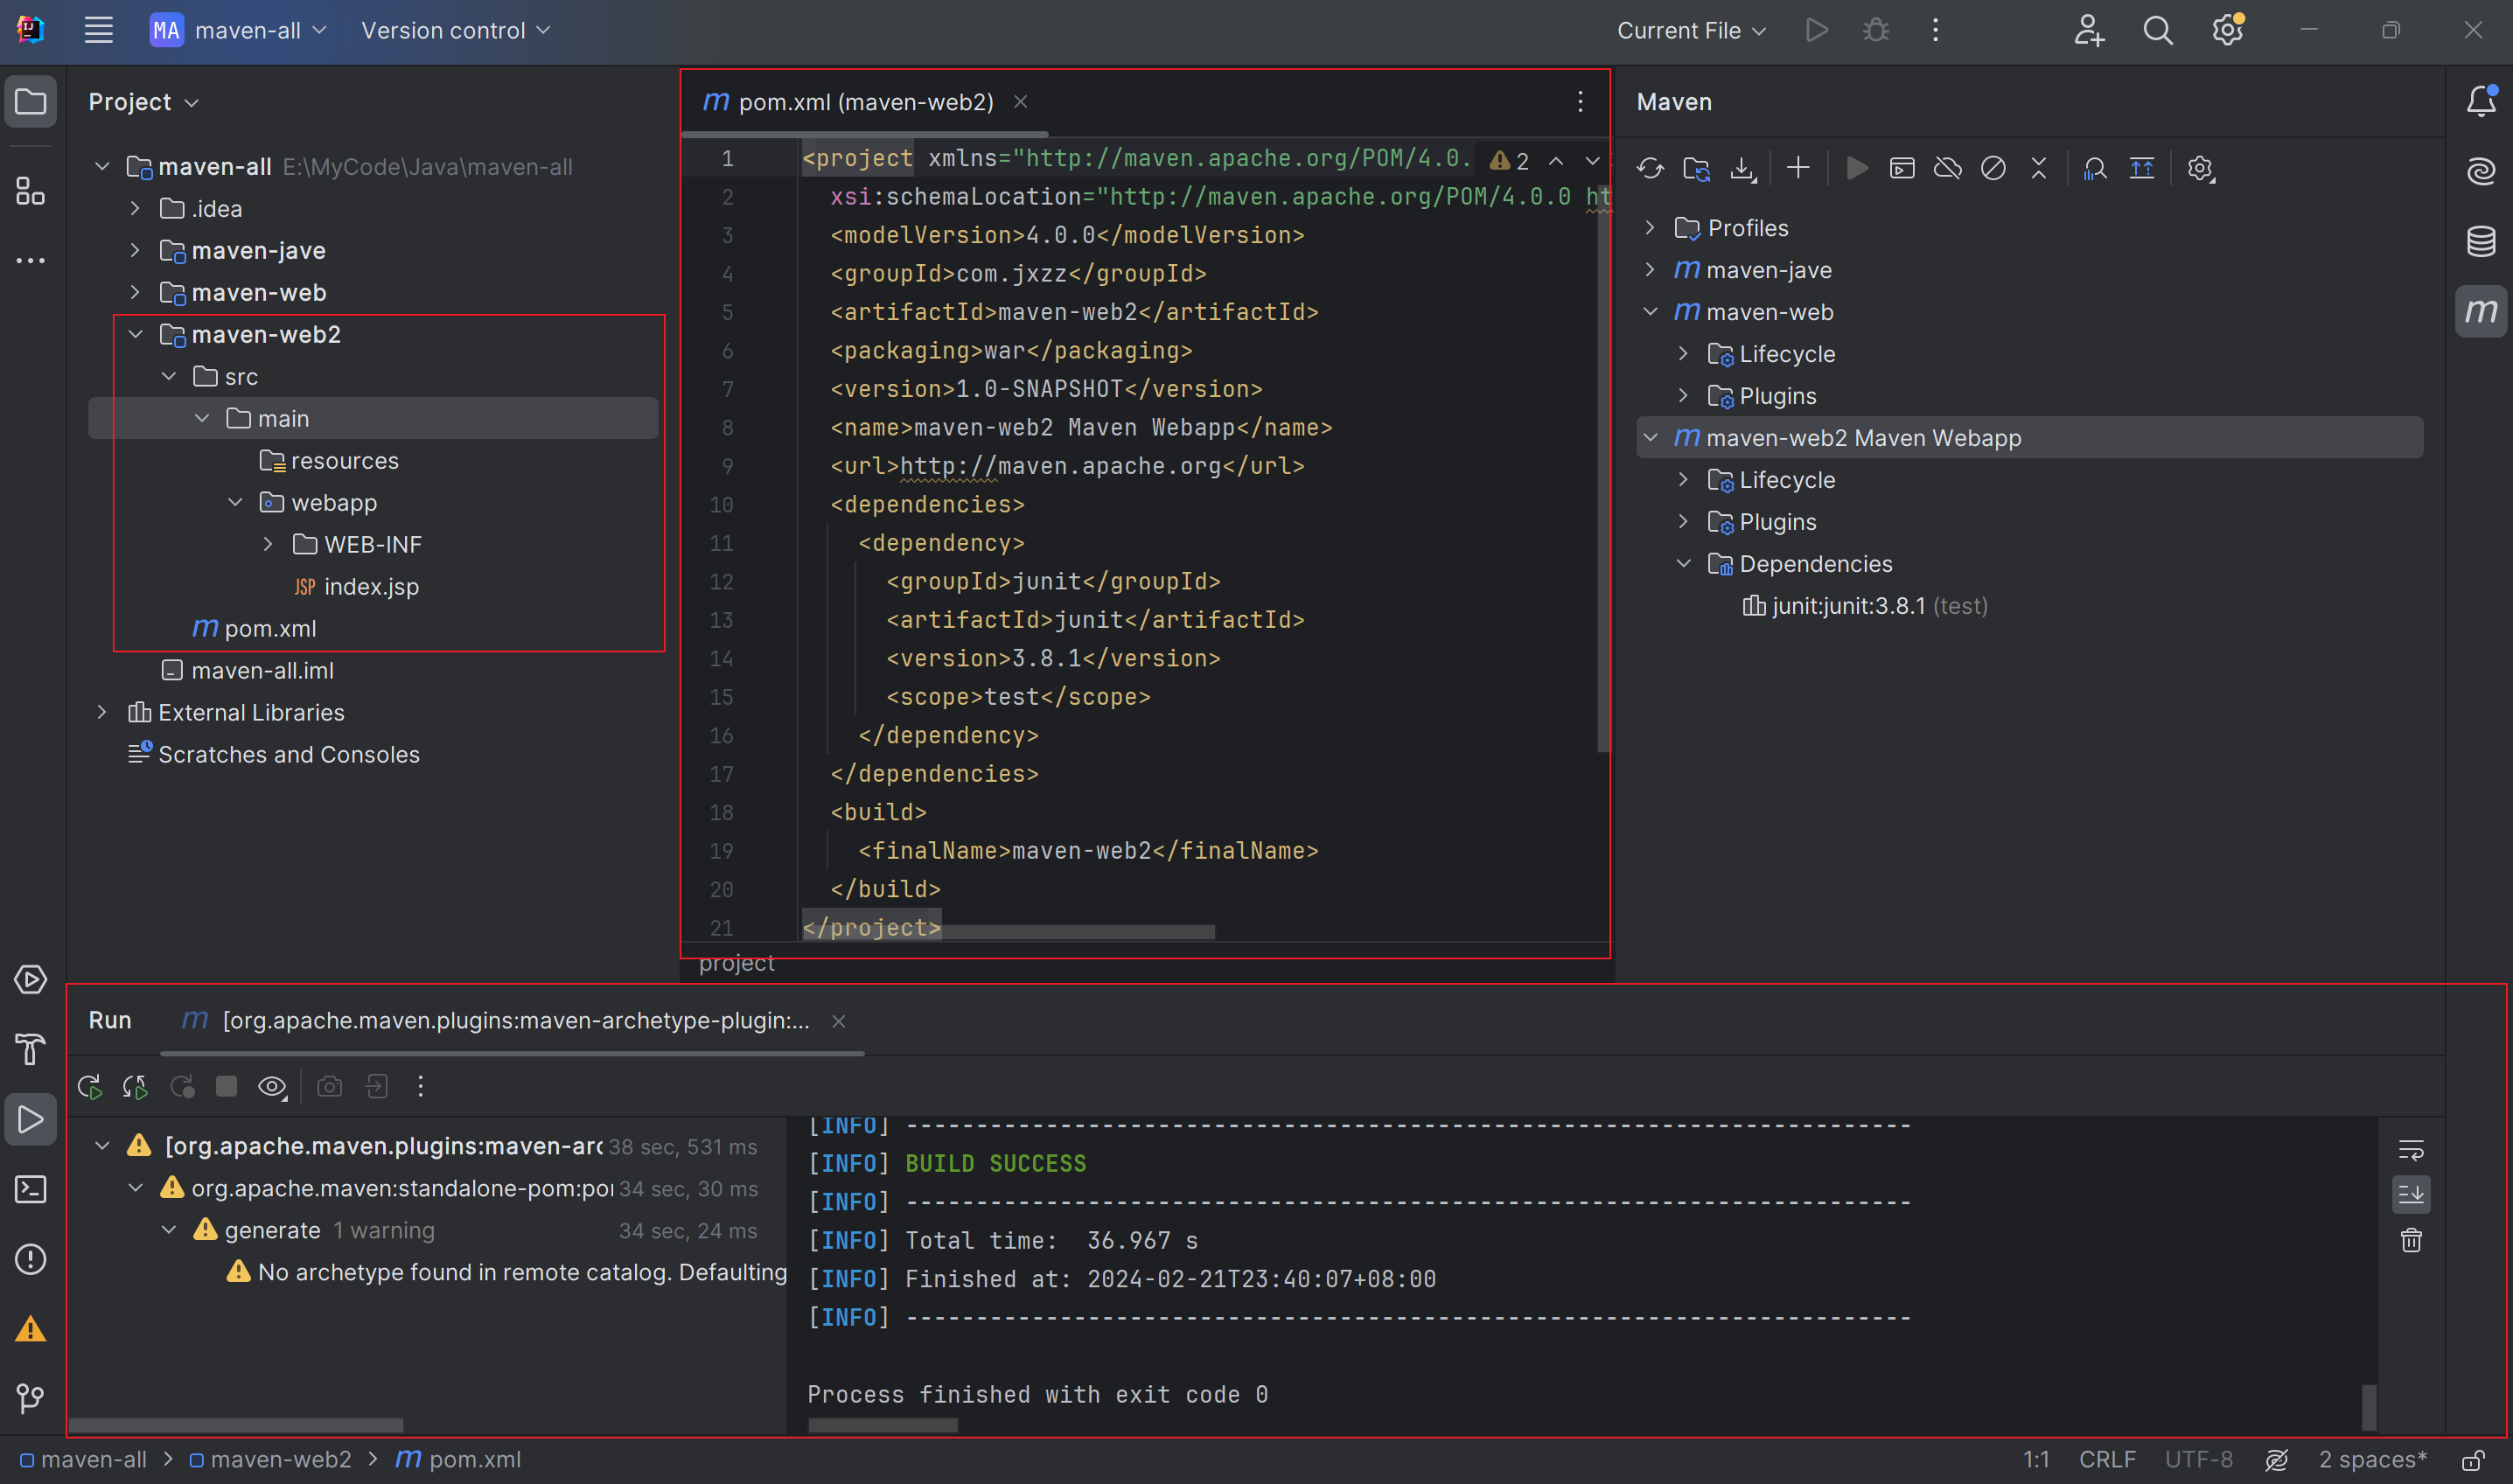Viewport: 2513px width, 1484px height.
Task: Open Maven settings via gear icon
Action: 2200,168
